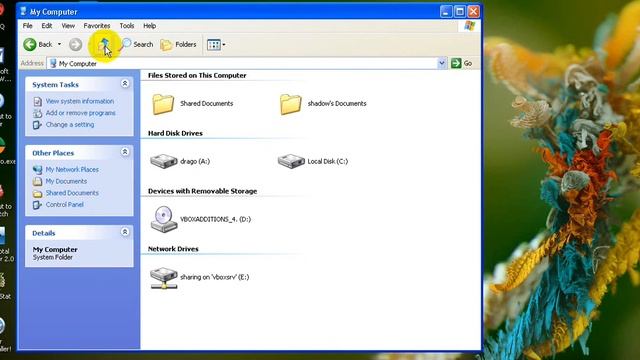Open the Search pane
This screenshot has height=360, width=640.
137,44
